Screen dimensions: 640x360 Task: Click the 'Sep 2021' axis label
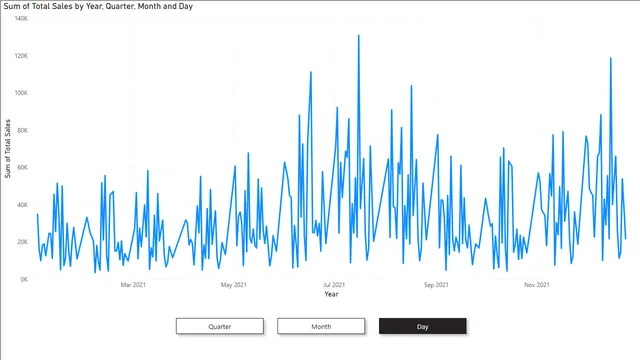point(436,284)
